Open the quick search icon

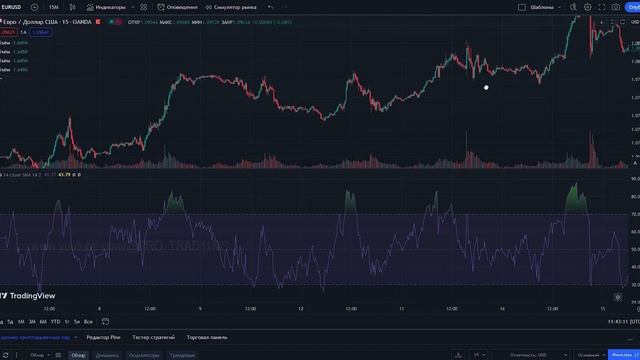point(573,7)
